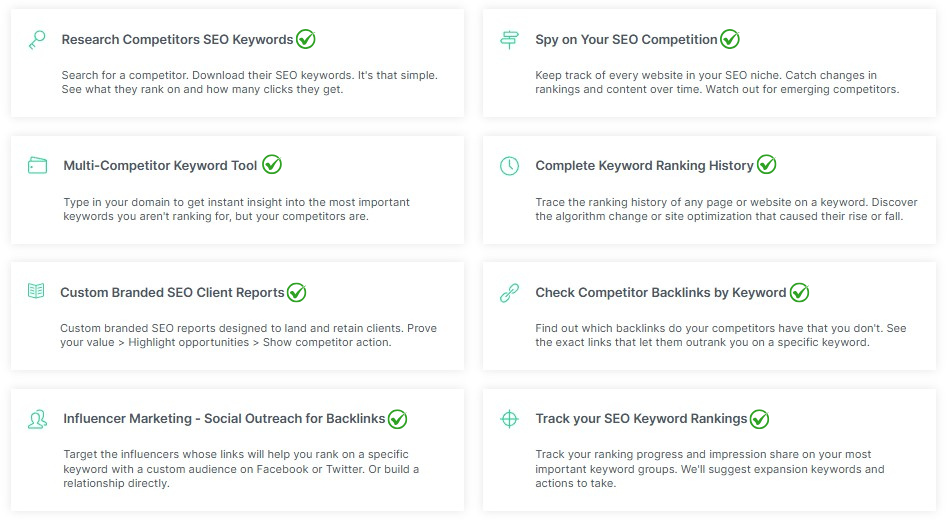Viewport: 948px width, 522px height.
Task: Click the crosshair icon beside Track your SEO Keyword Rankings
Action: point(509,419)
